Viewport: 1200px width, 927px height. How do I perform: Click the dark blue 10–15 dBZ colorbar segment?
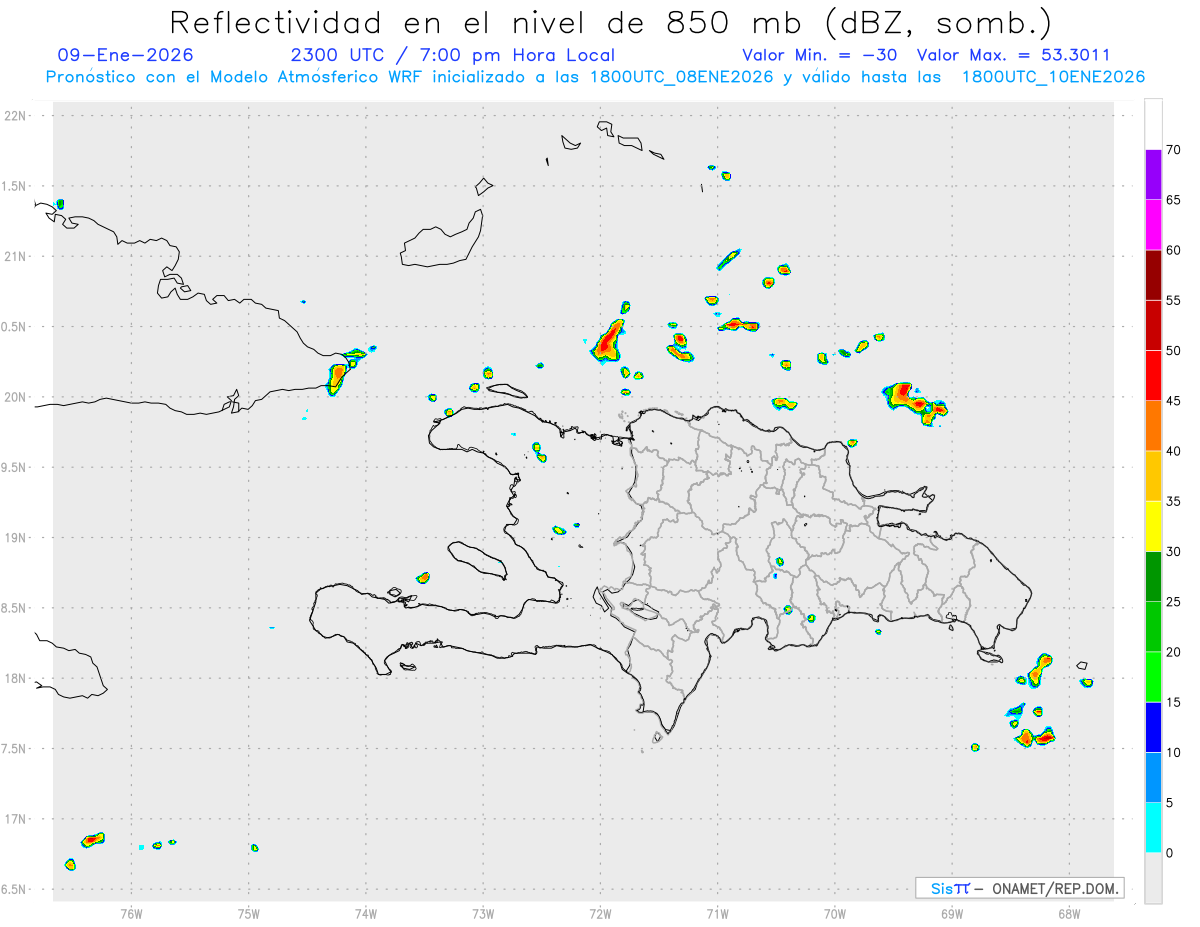tap(1153, 728)
